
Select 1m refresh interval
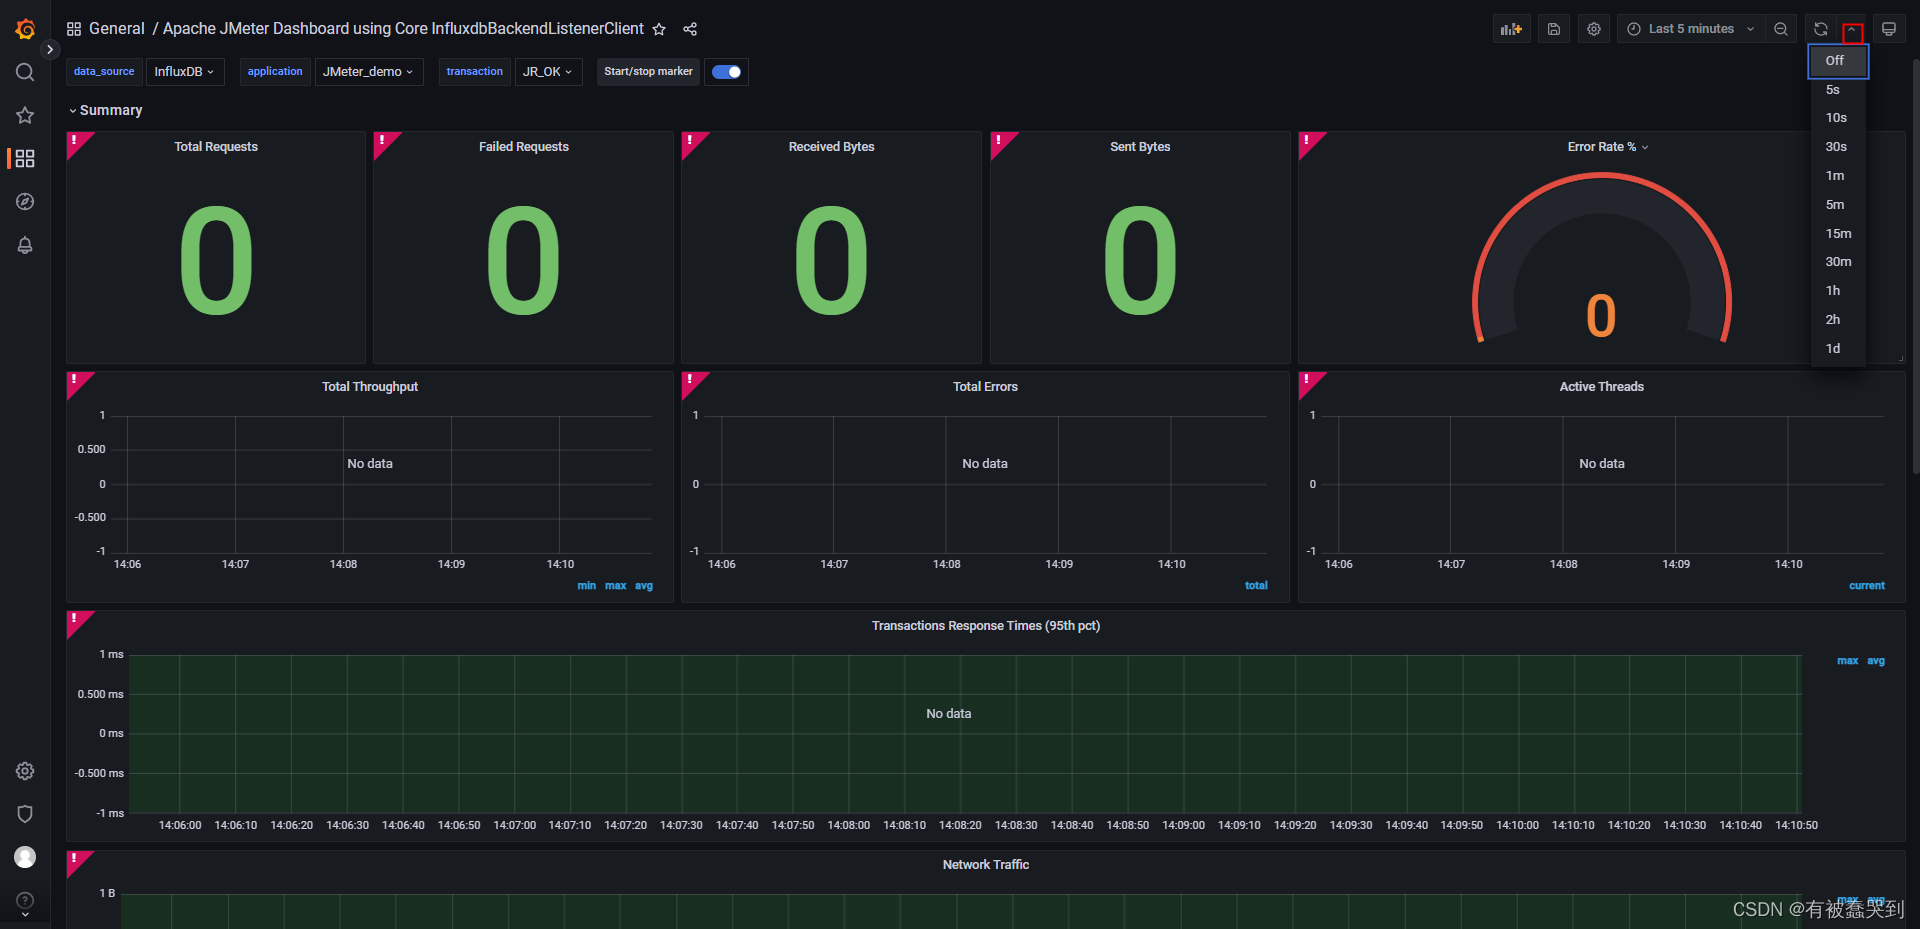1838,176
